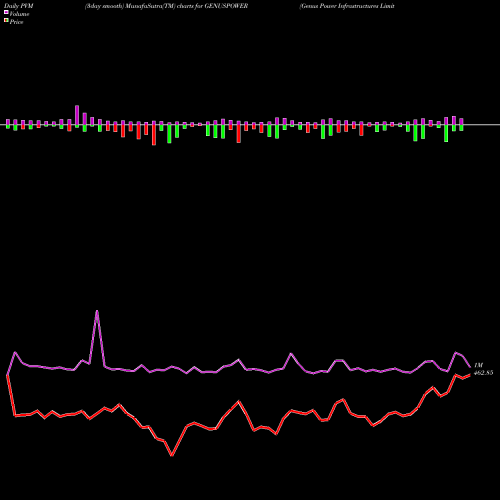
Task: Select the 'Price' legend label
Action: point(16,22)
